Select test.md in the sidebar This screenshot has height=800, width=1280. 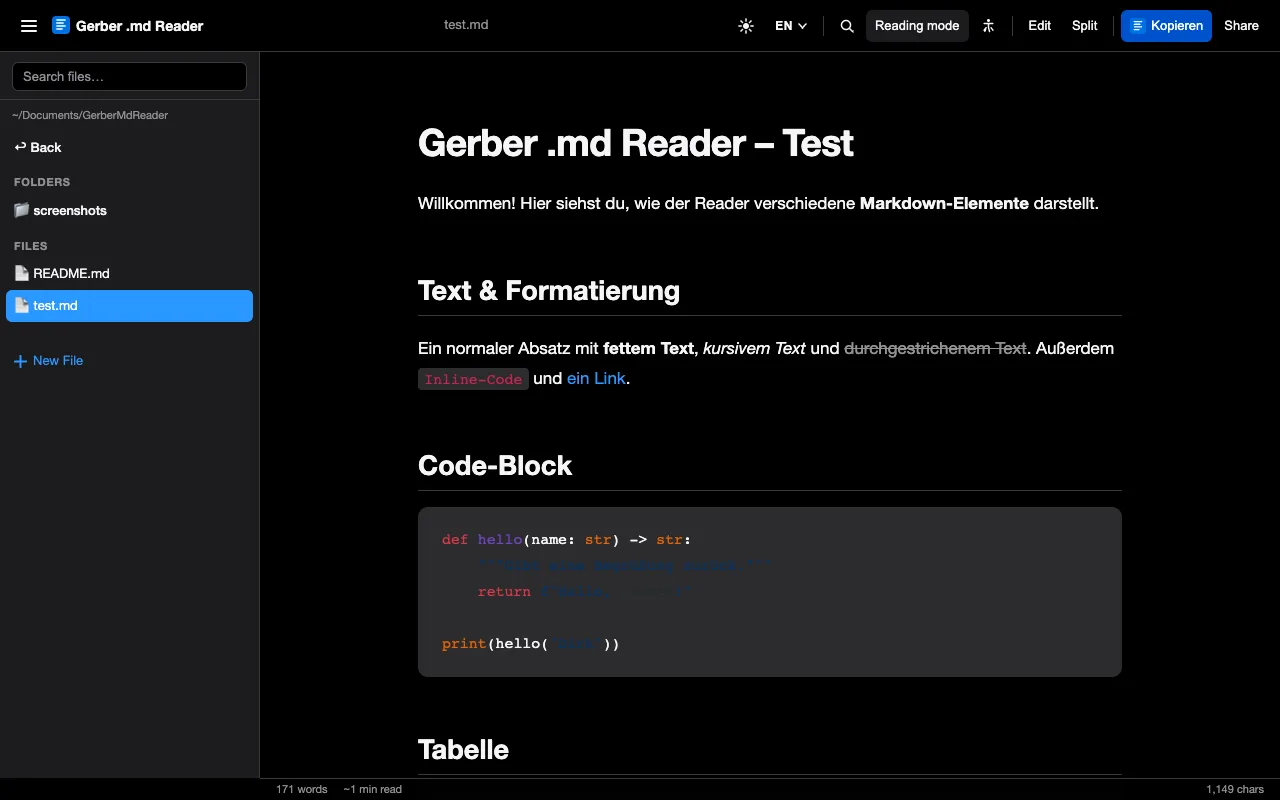129,306
